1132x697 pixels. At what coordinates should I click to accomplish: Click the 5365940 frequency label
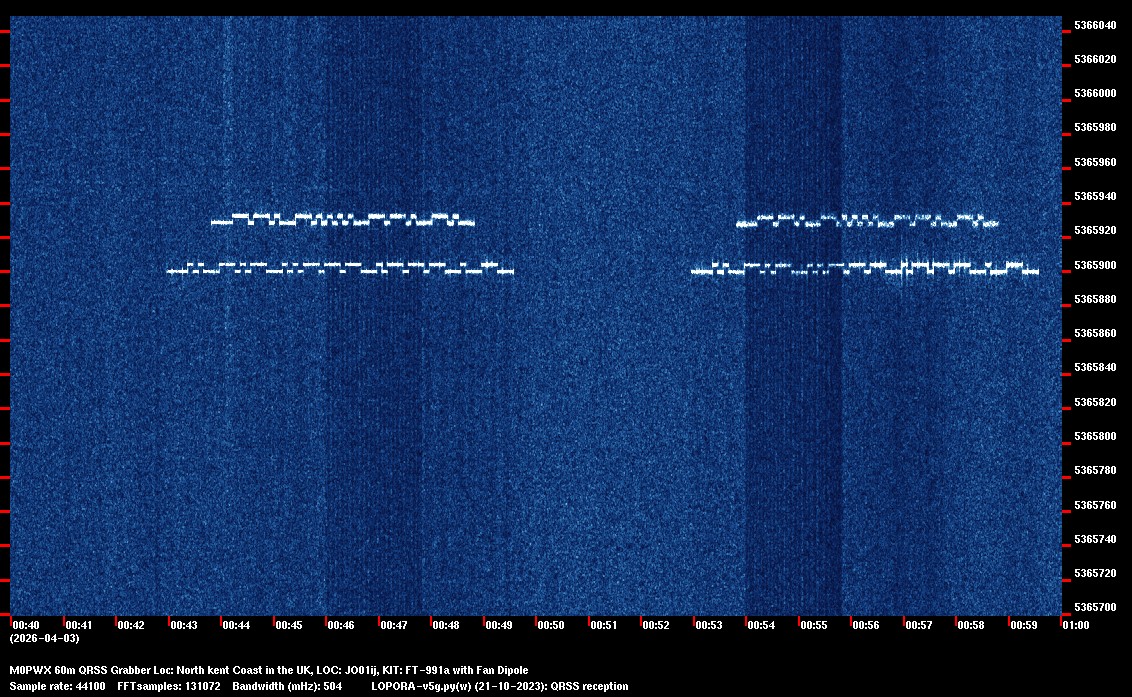pos(1095,197)
